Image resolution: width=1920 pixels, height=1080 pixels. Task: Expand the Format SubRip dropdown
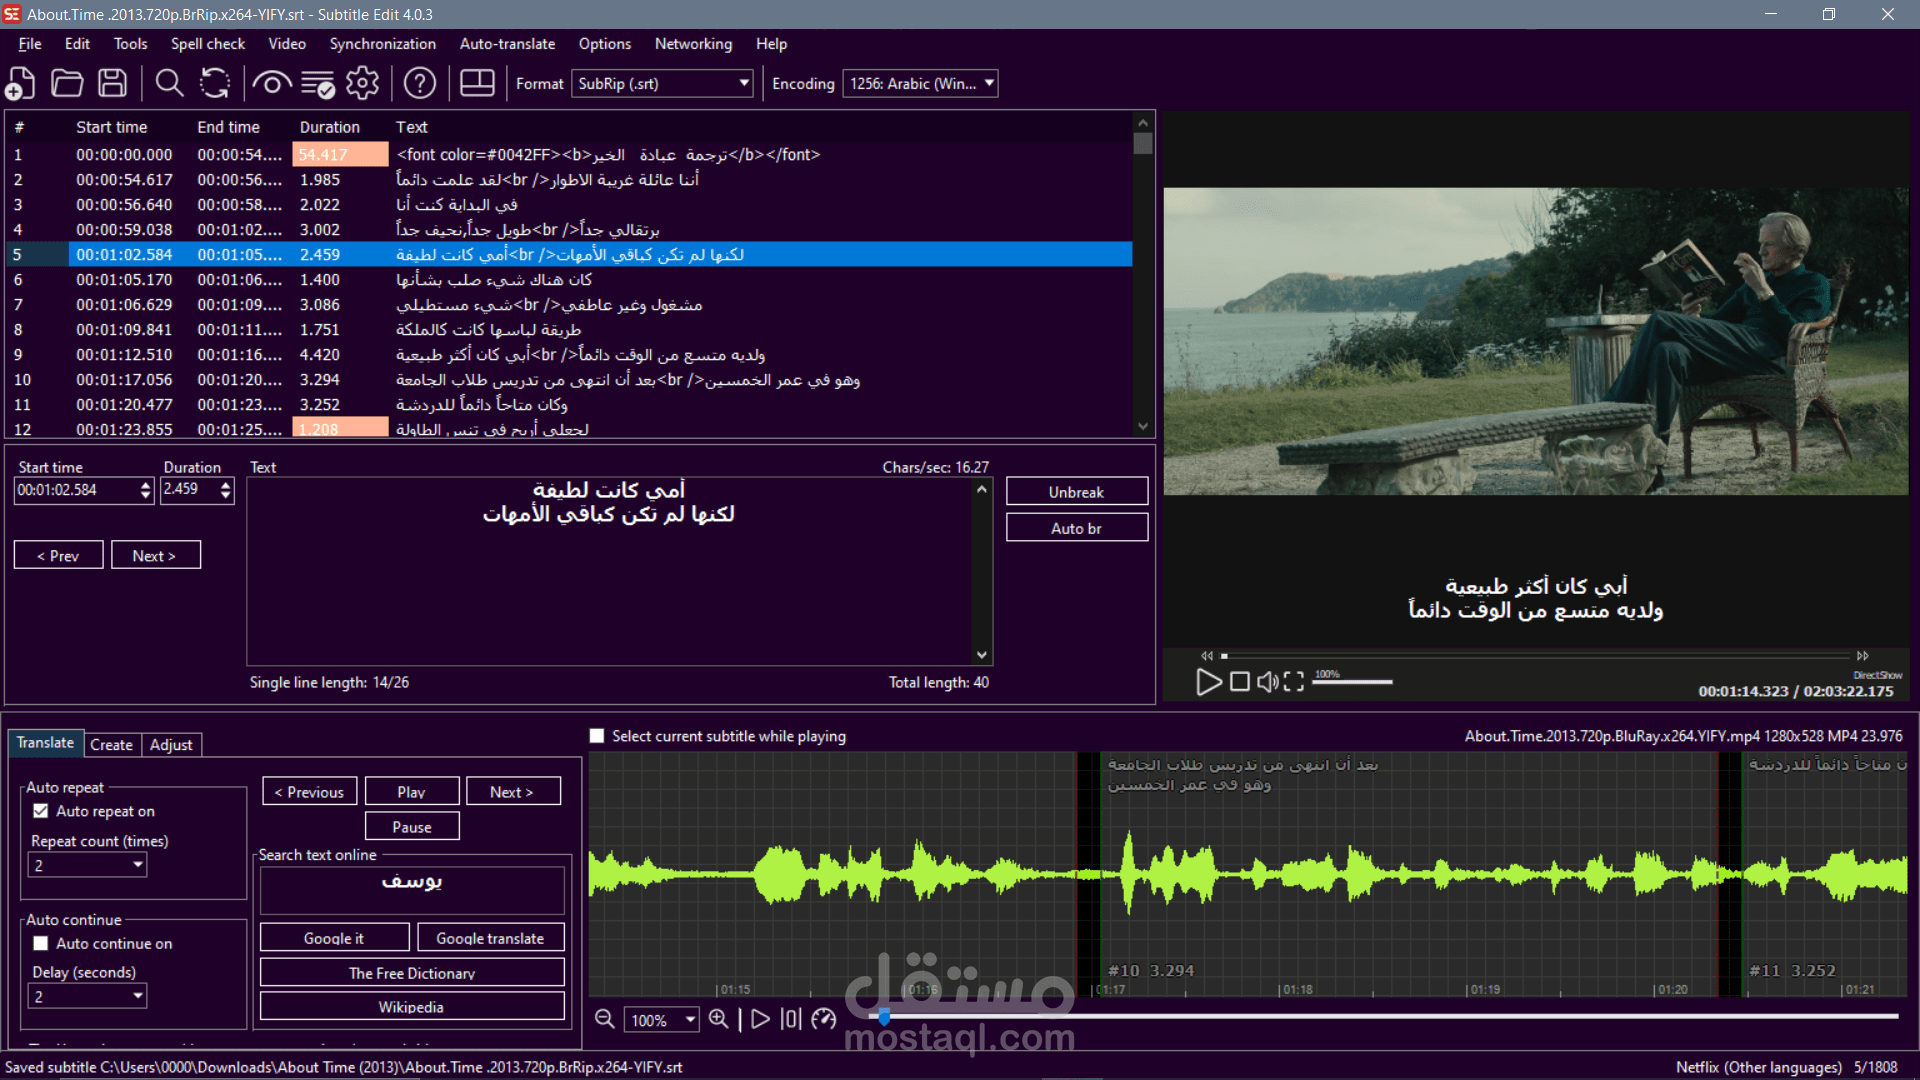tap(663, 84)
